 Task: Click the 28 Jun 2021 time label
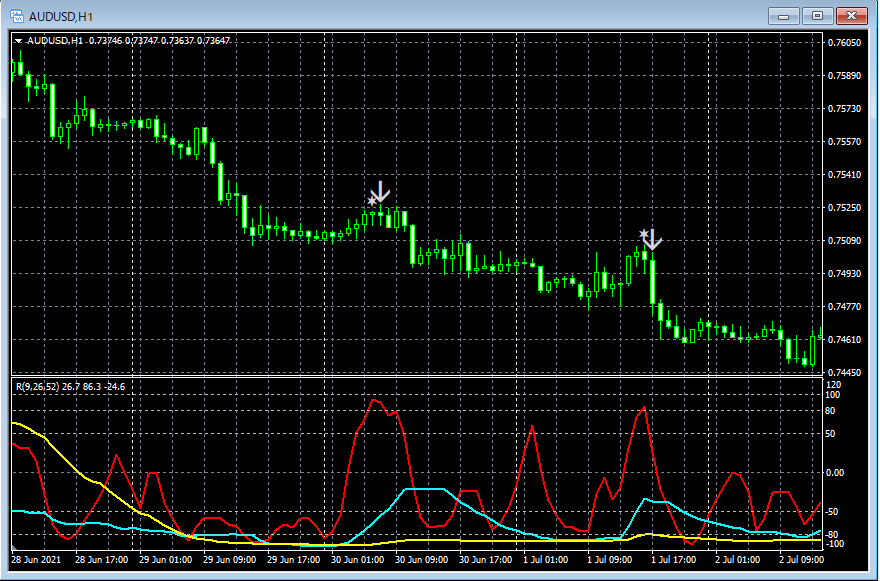tap(35, 560)
